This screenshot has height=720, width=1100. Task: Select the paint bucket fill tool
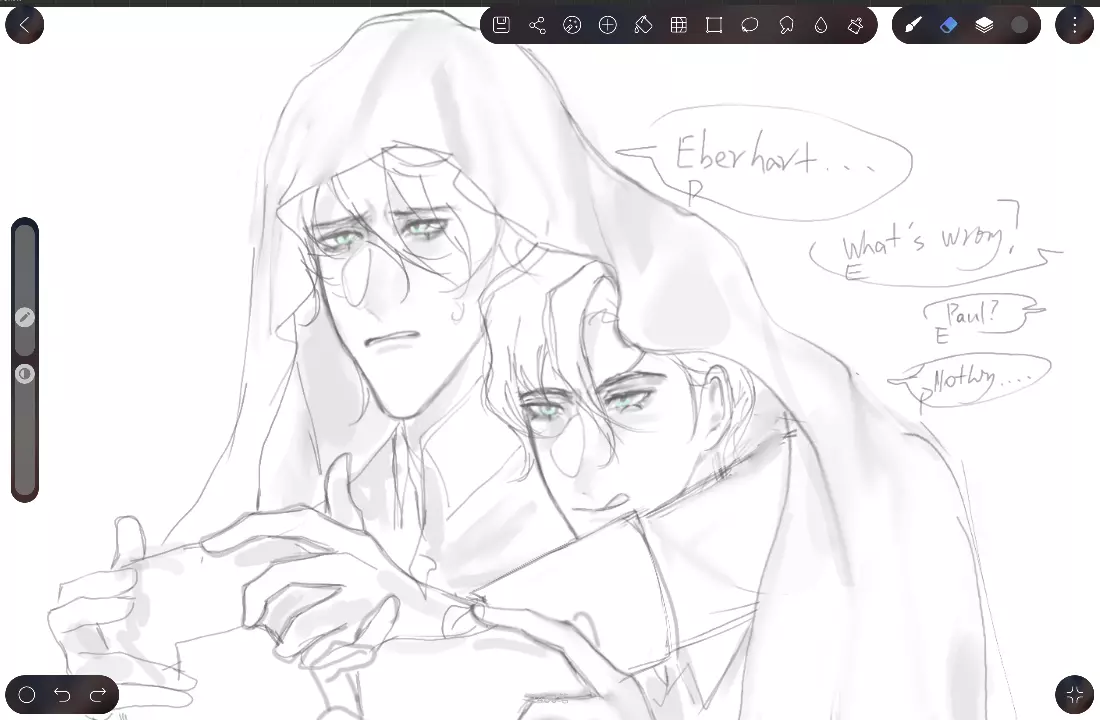point(643,25)
